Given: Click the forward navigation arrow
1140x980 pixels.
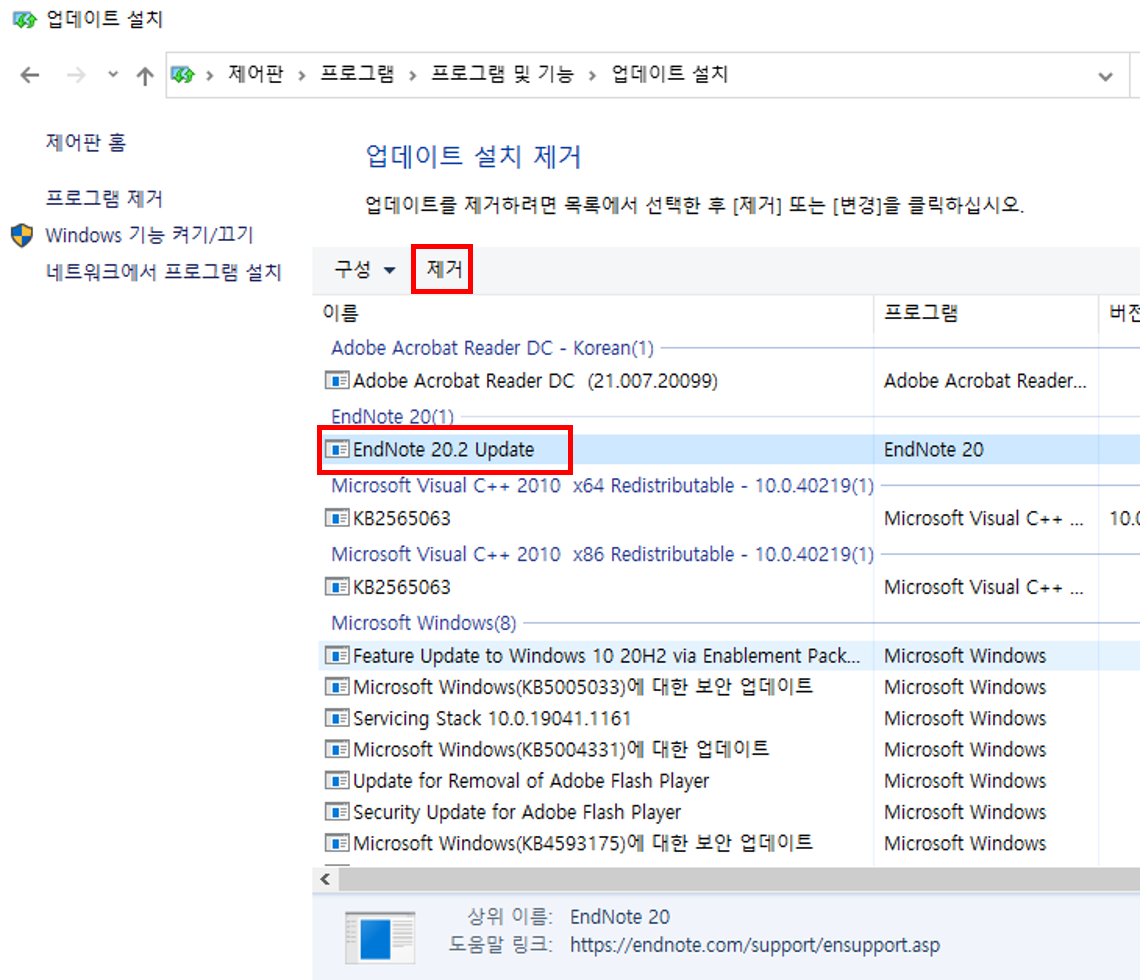Looking at the screenshot, I should click(x=76, y=75).
